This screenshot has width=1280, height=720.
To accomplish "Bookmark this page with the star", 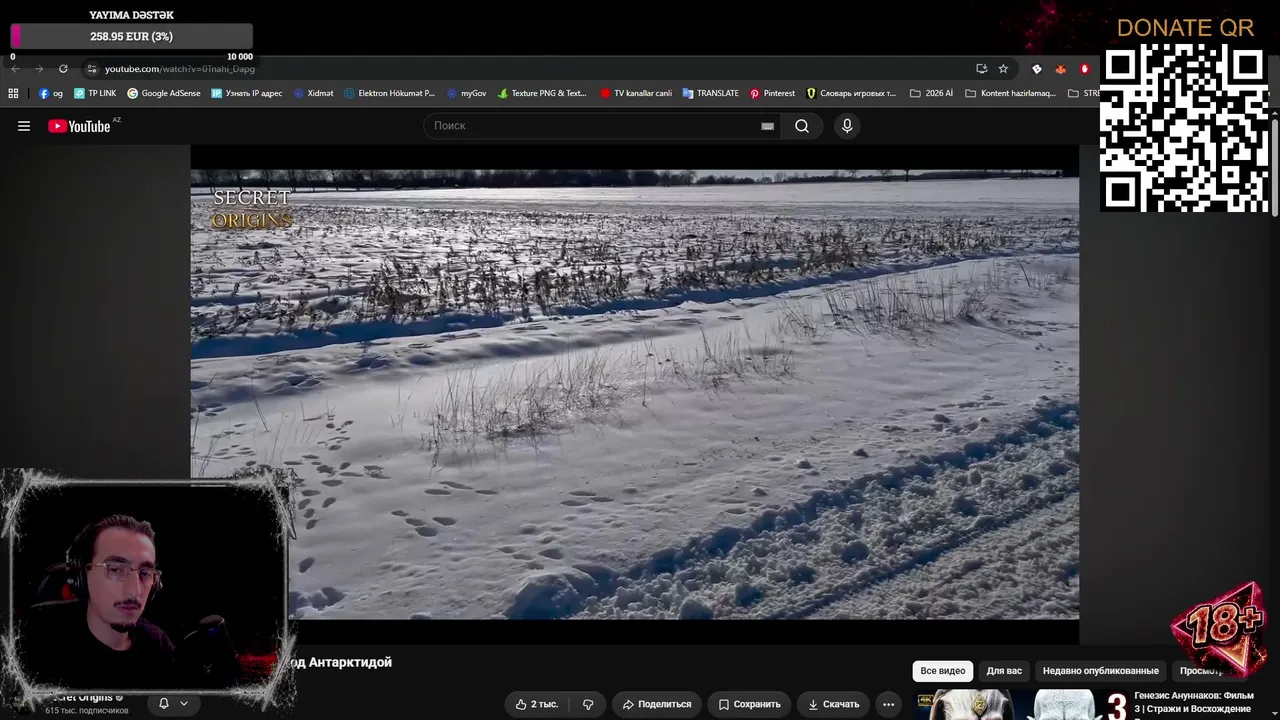I will [1003, 69].
